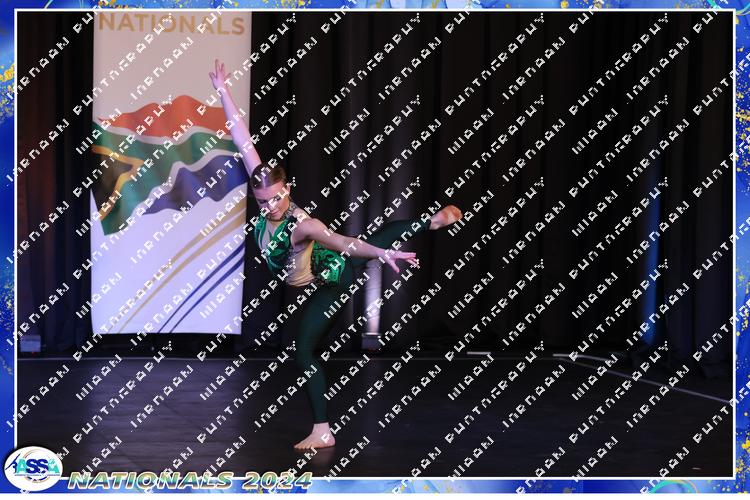
Task: Click the dancer's outstretched hand
Action: (x=402, y=260)
